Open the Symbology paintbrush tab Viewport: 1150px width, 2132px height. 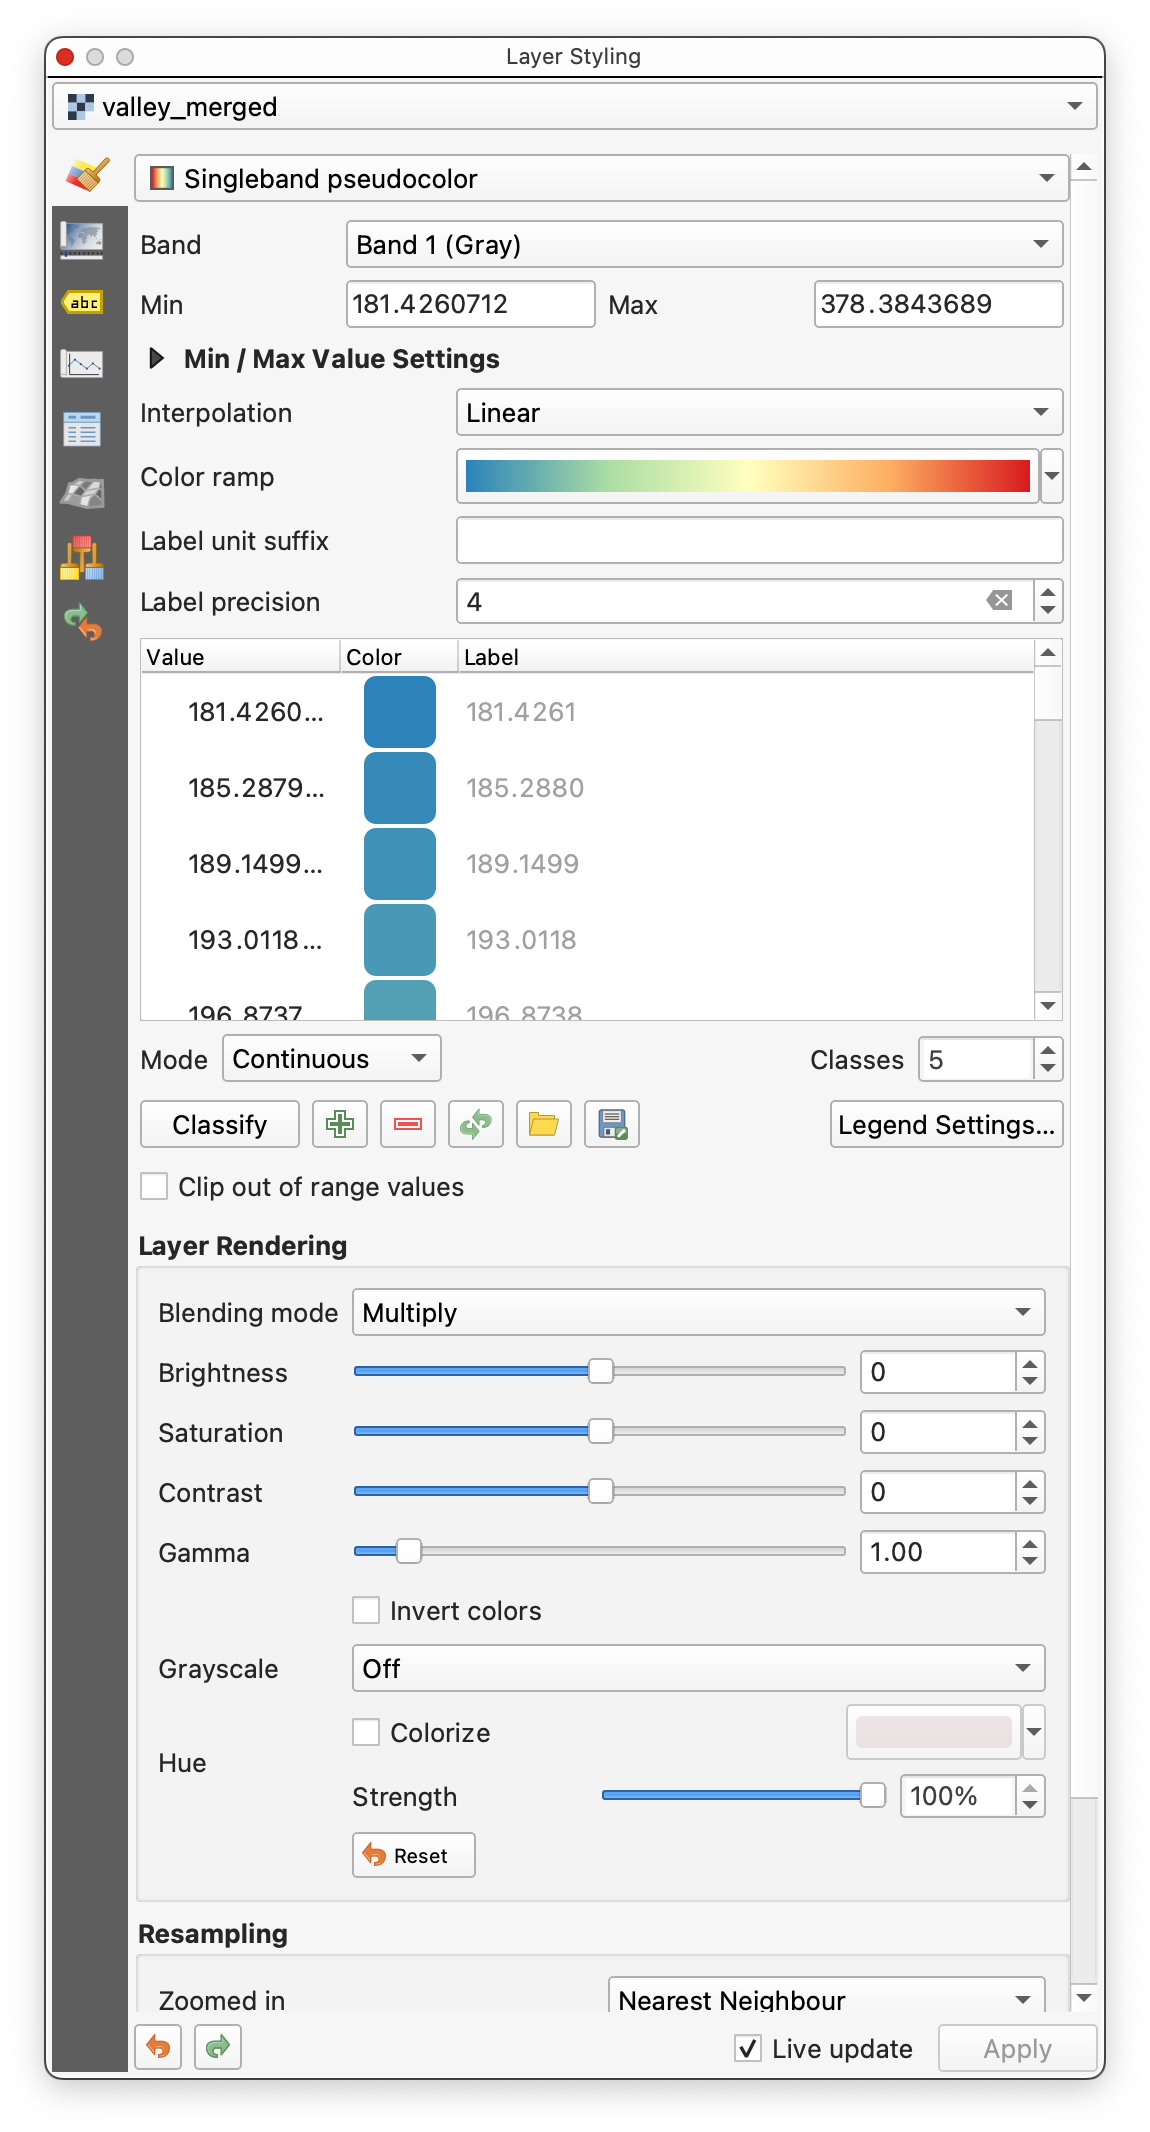pyautogui.click(x=87, y=175)
